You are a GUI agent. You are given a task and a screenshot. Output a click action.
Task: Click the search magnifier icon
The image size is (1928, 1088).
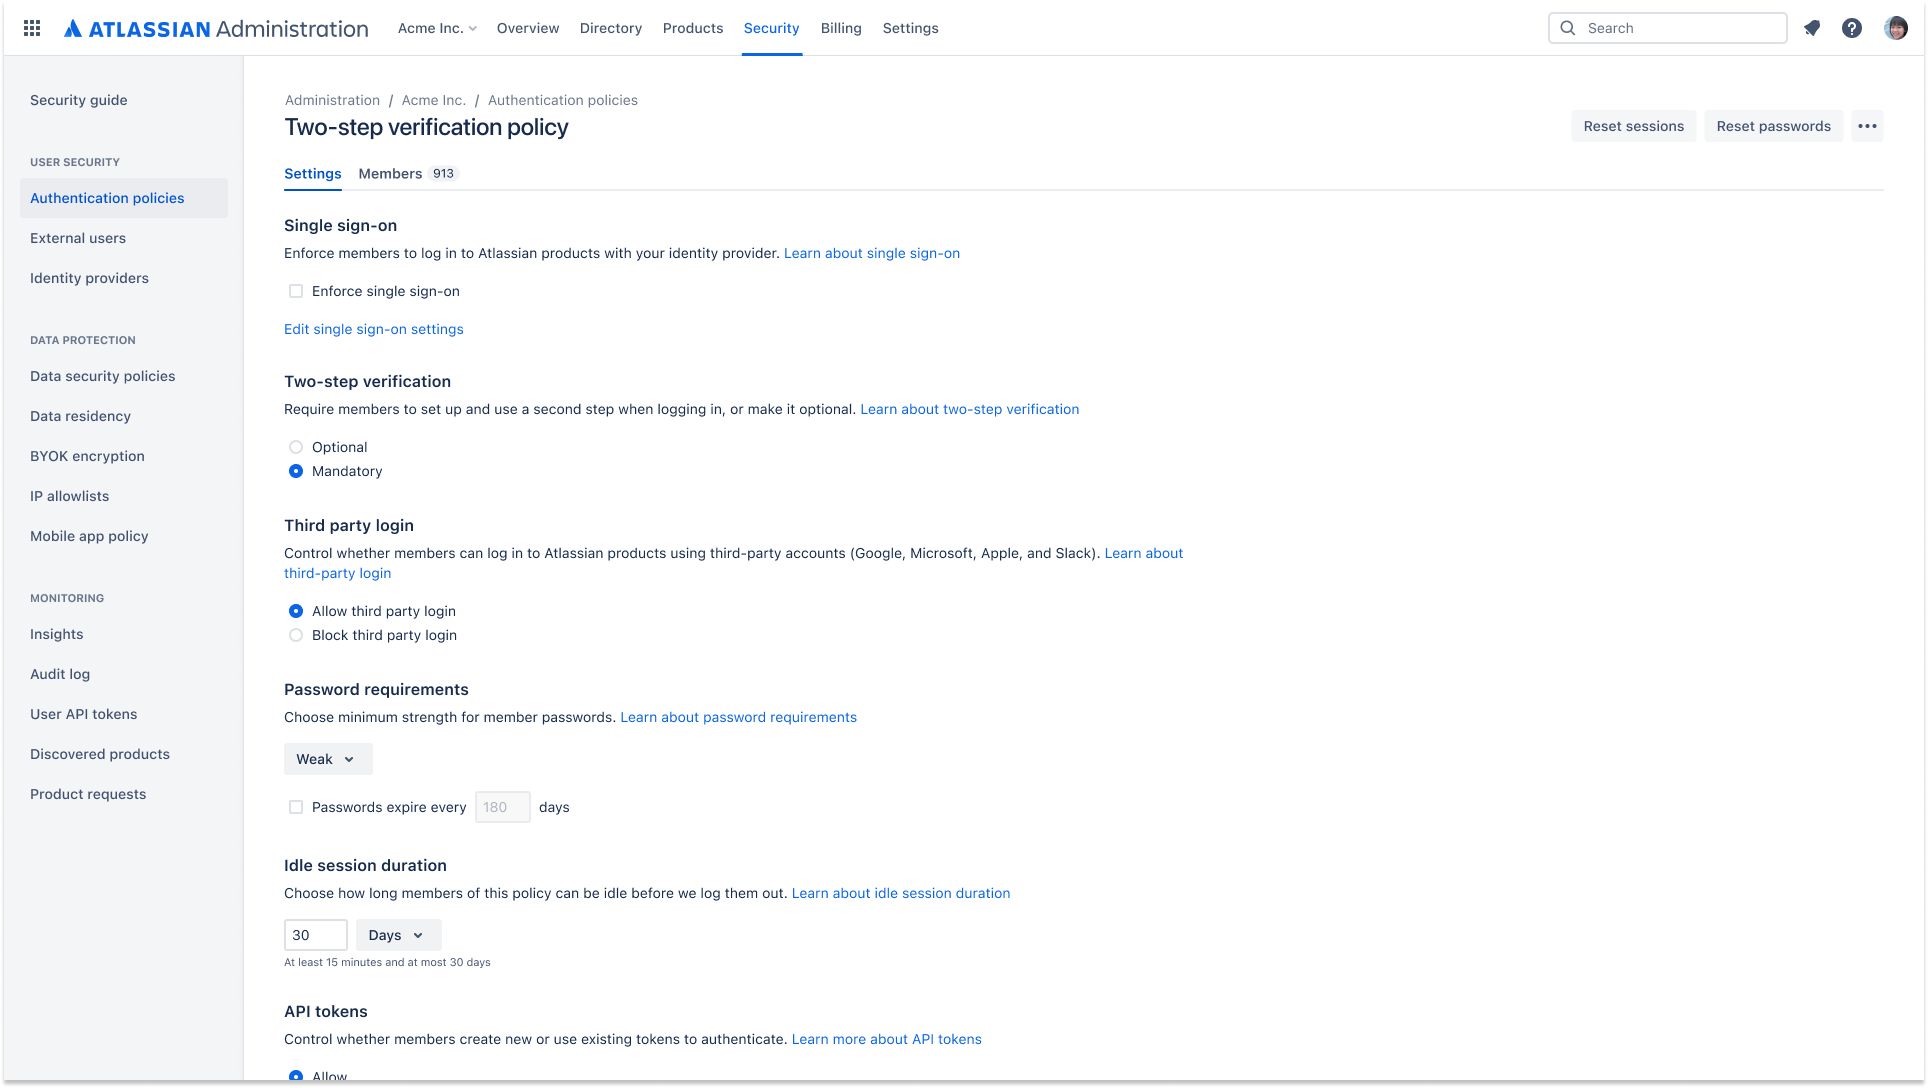[x=1569, y=28]
